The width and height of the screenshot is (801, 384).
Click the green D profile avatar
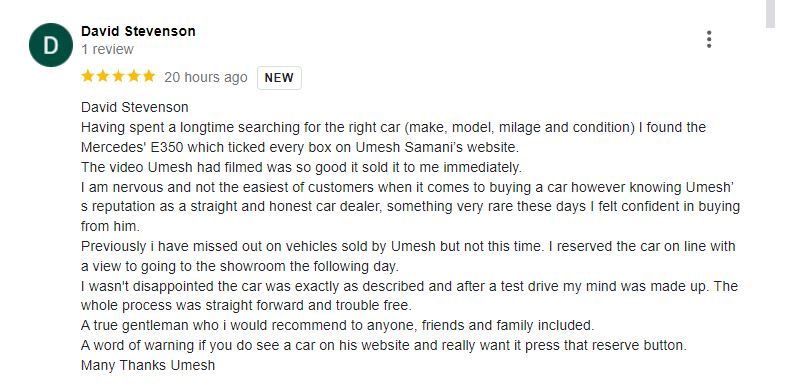(51, 45)
